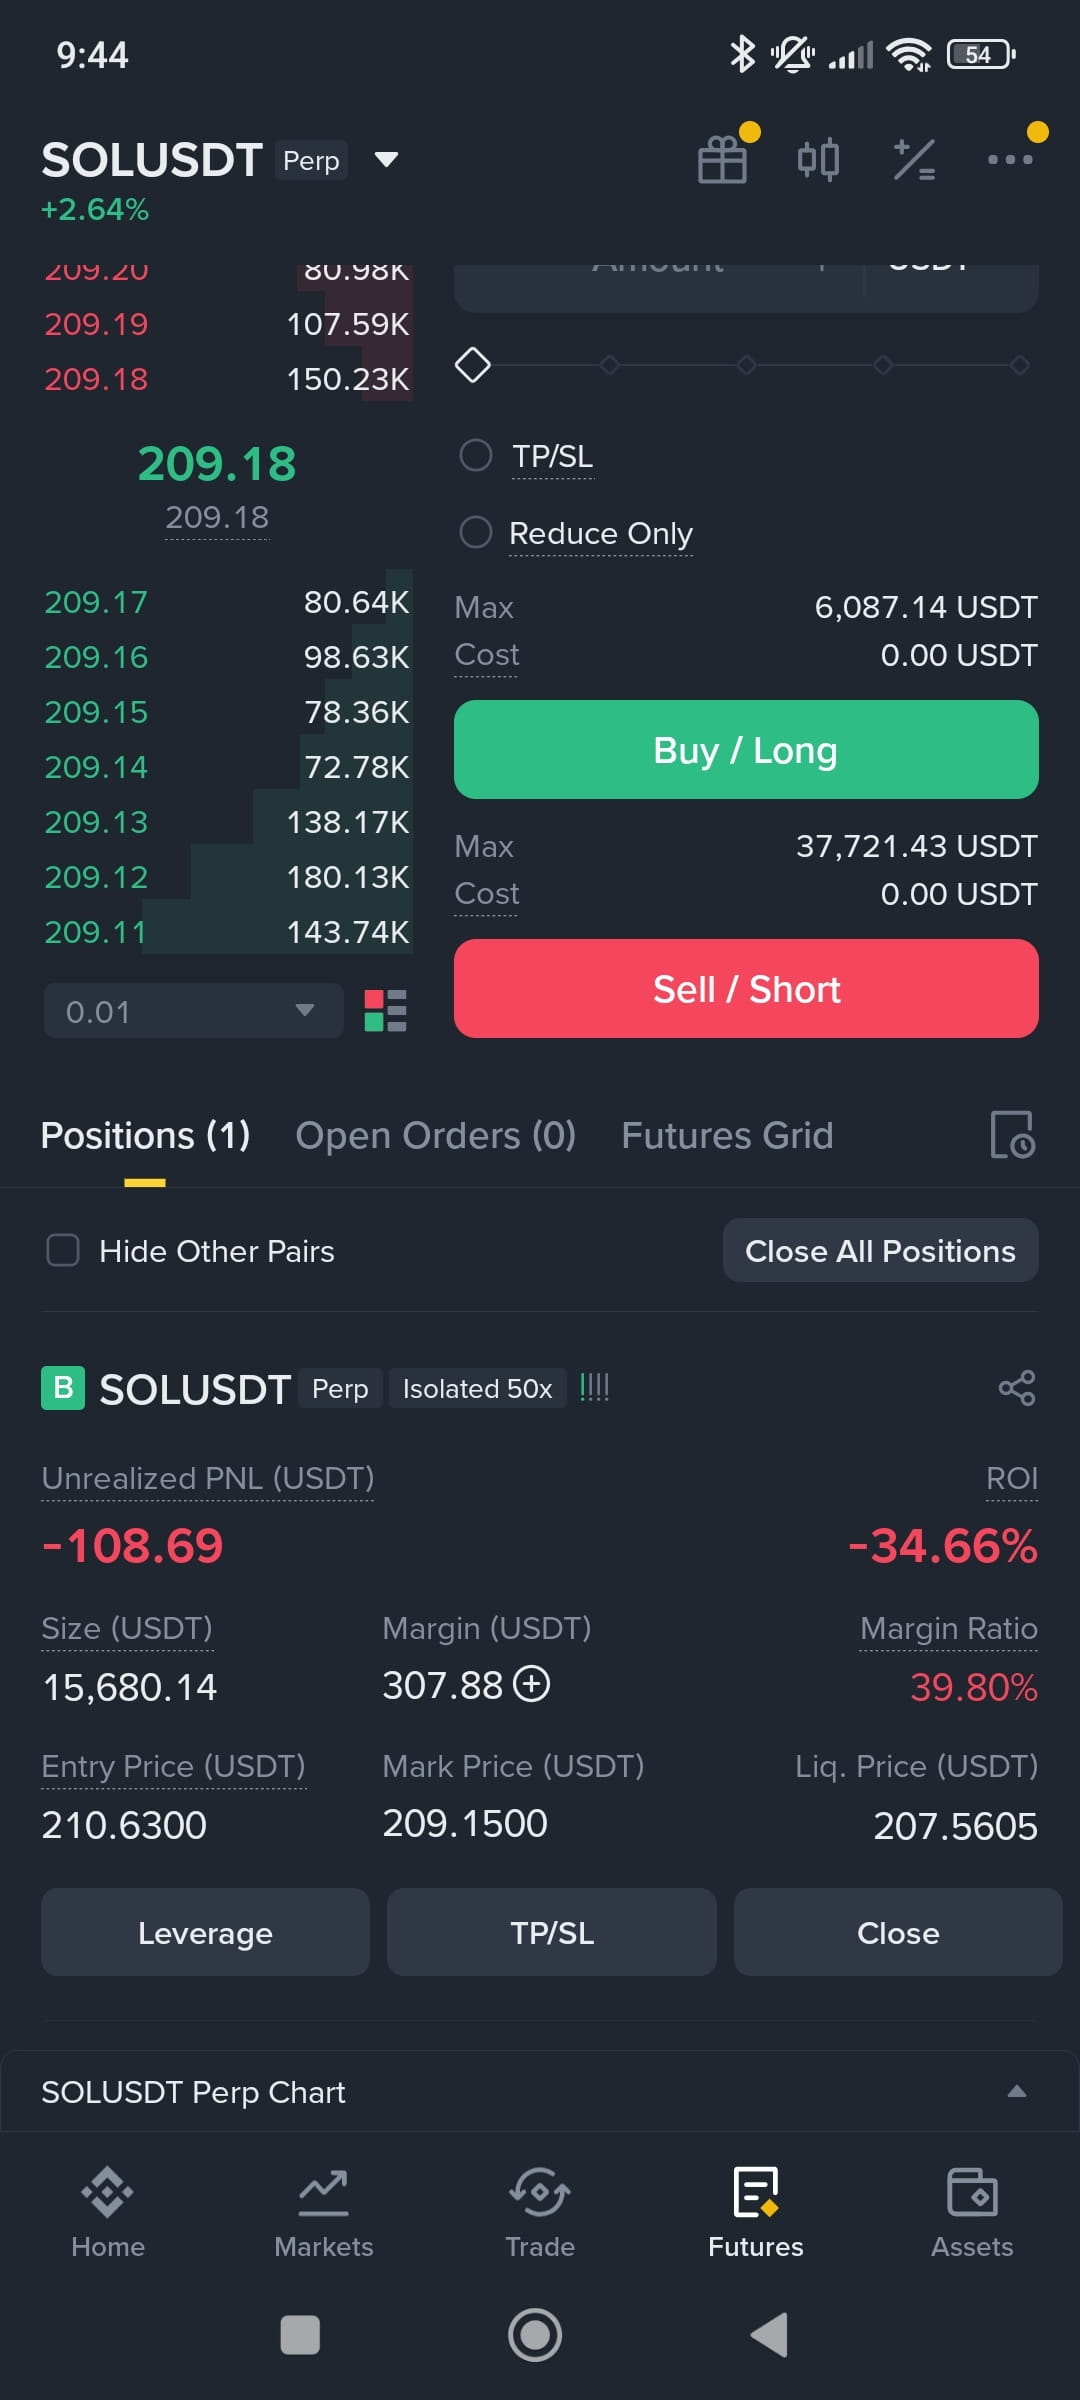Add margin with the plus icon
This screenshot has width=1080, height=2400.
pyautogui.click(x=532, y=1684)
